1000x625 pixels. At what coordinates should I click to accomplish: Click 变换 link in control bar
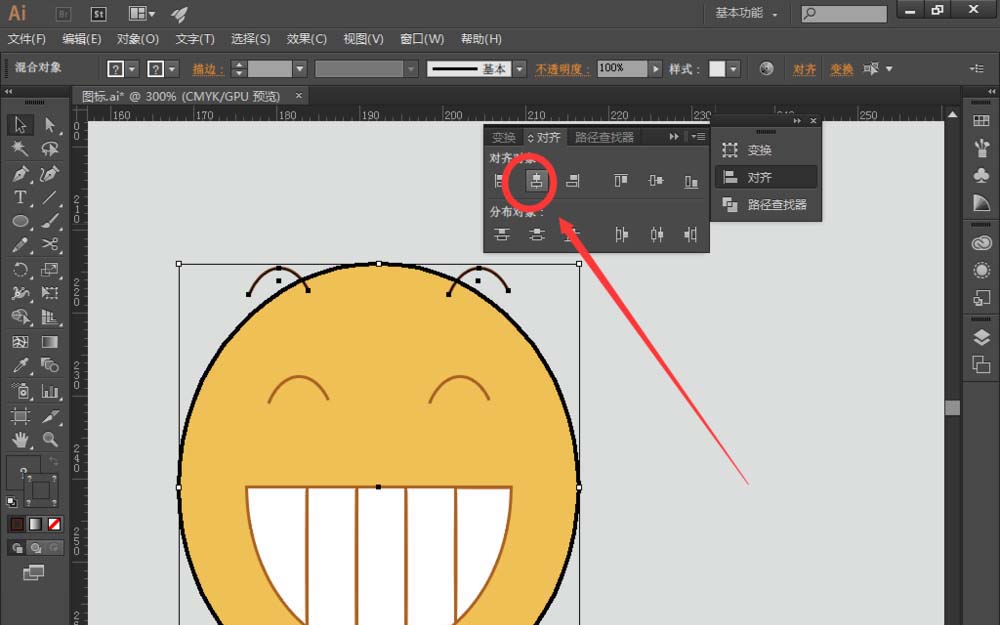(x=841, y=69)
